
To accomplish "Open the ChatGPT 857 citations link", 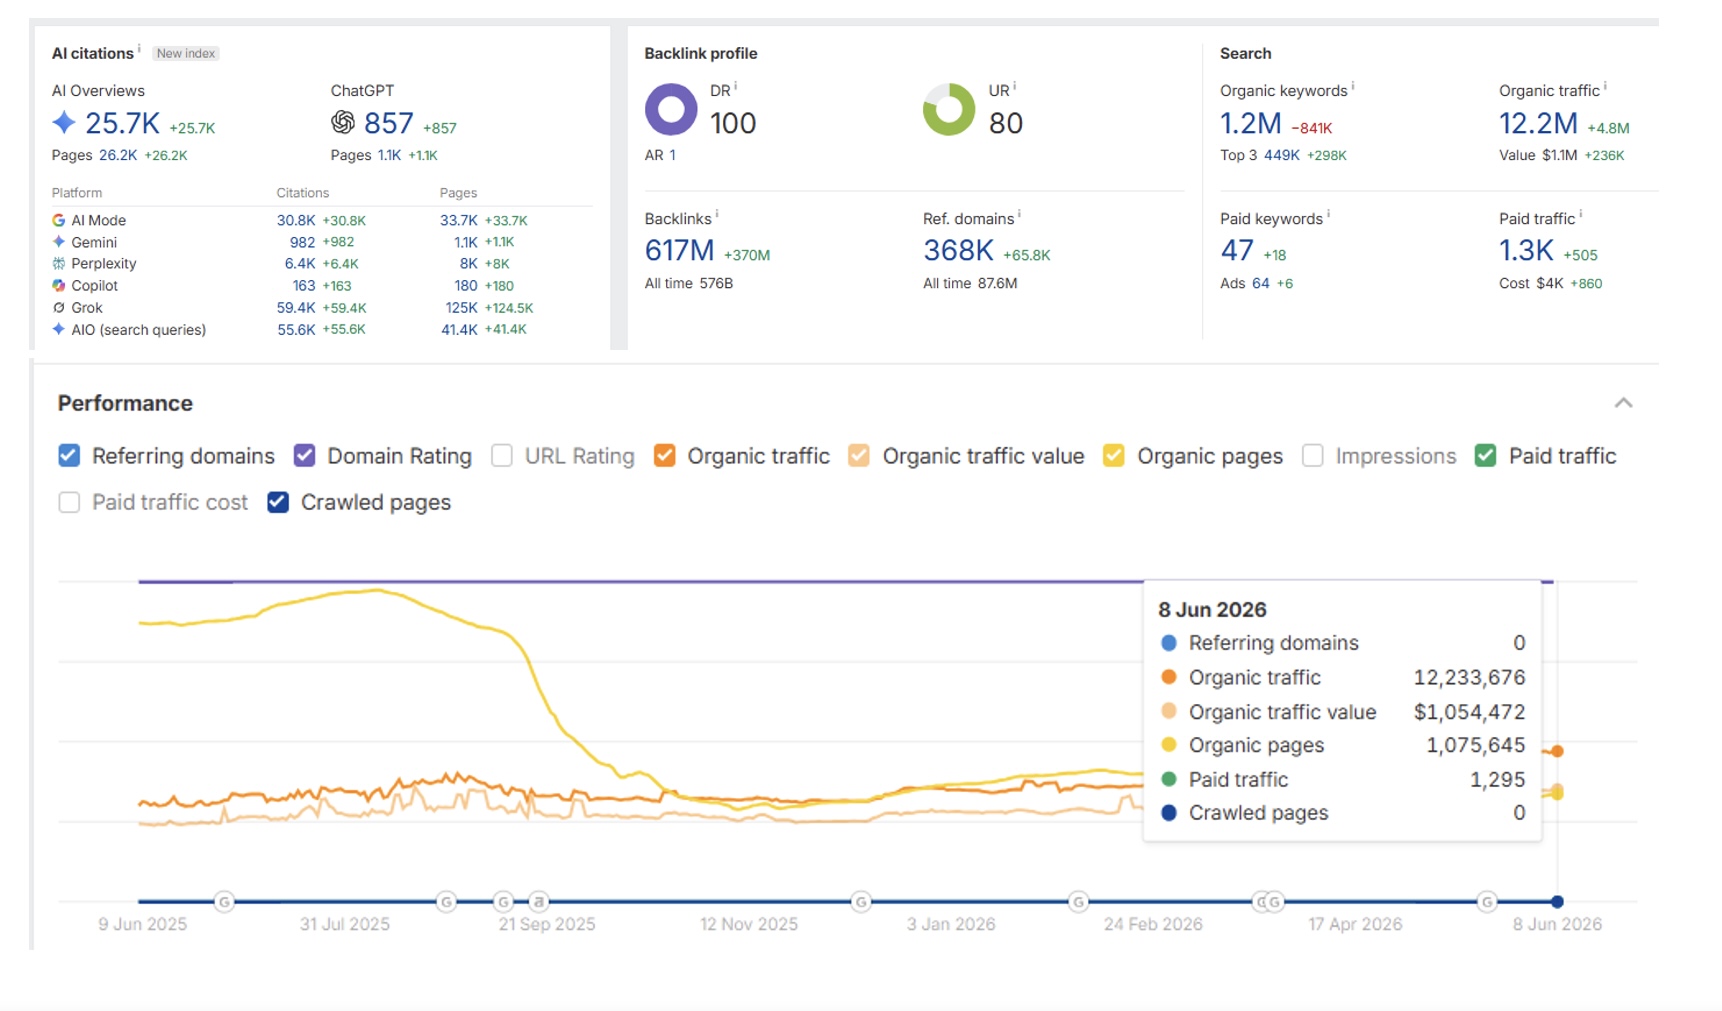I will [x=389, y=123].
